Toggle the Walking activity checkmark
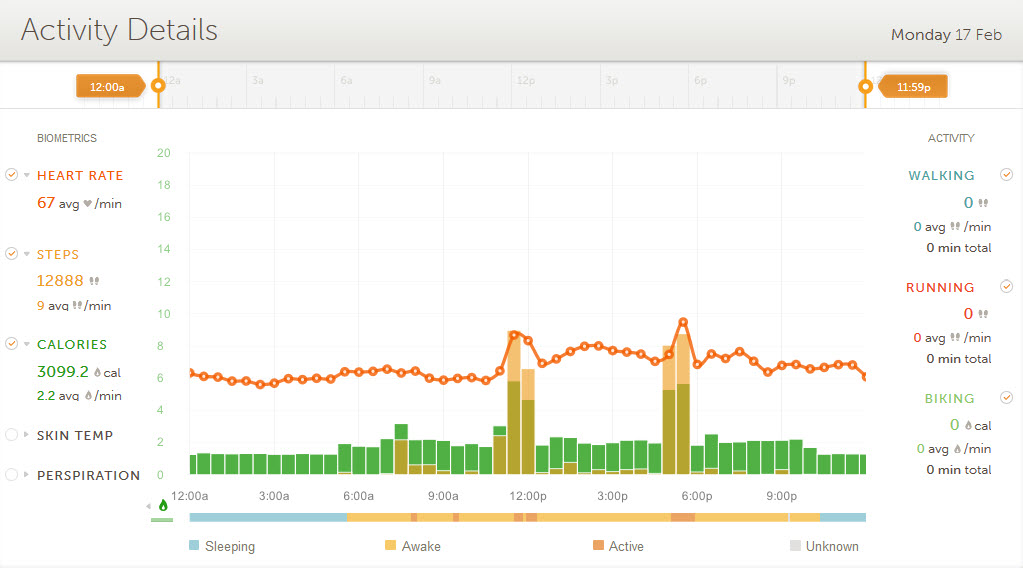Screen dimensions: 1023x568 click(x=1006, y=175)
